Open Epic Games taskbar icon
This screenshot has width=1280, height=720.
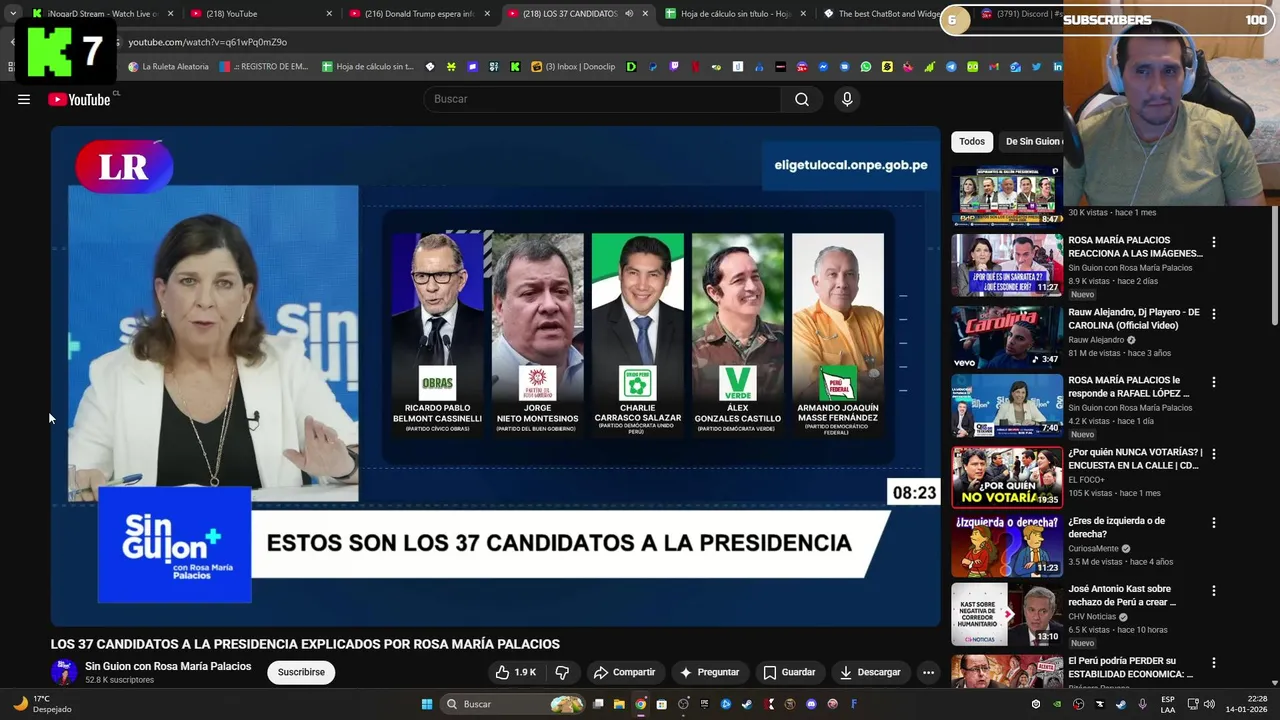coord(704,704)
